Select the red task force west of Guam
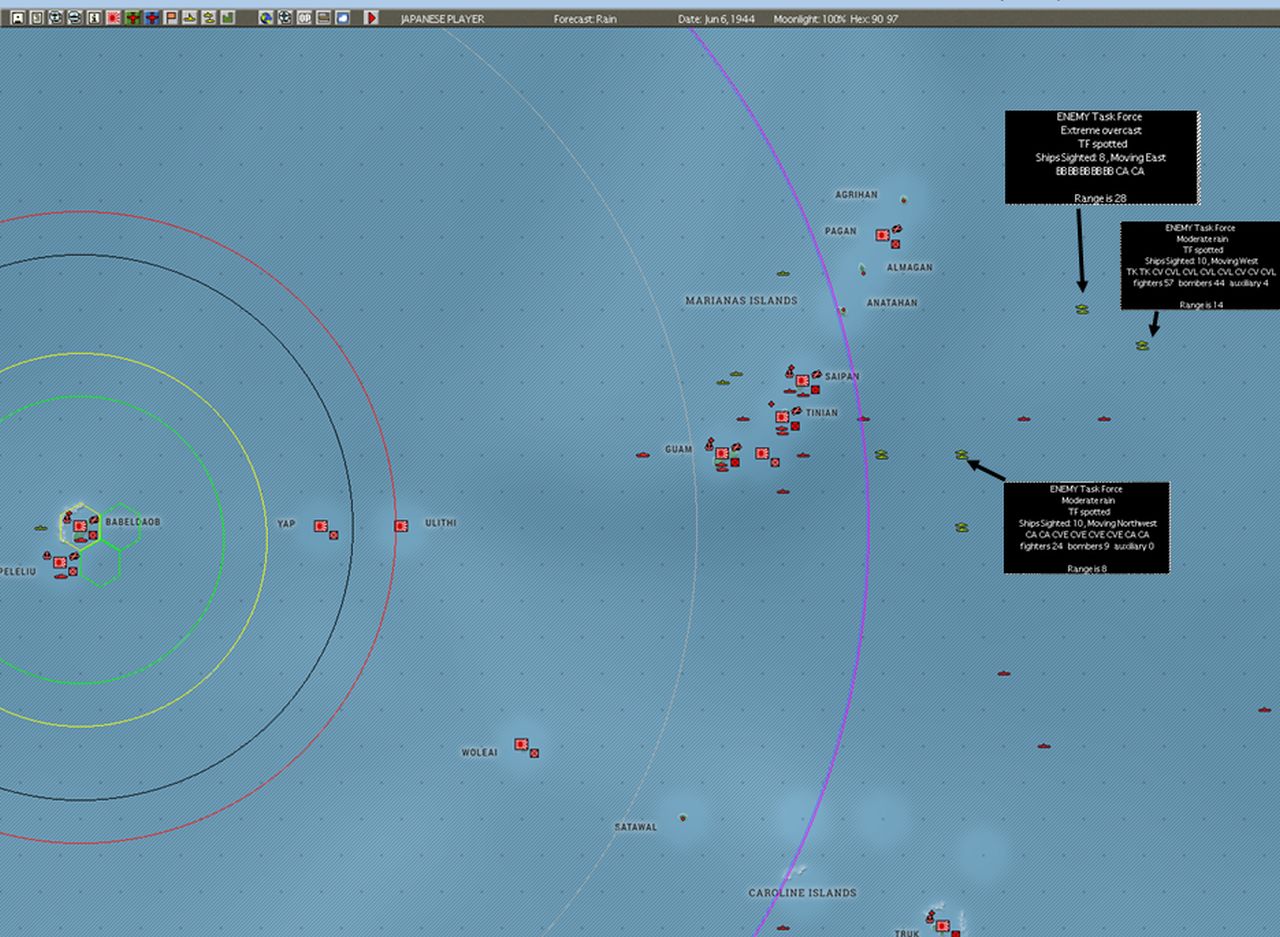The image size is (1280, 937). [643, 455]
